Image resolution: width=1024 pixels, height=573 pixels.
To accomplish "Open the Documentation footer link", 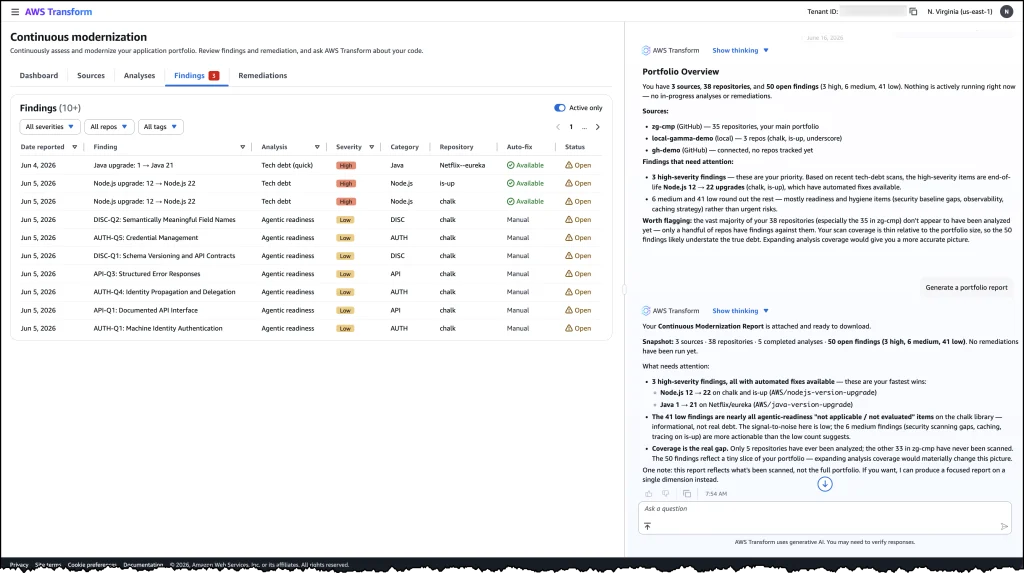I will point(143,565).
